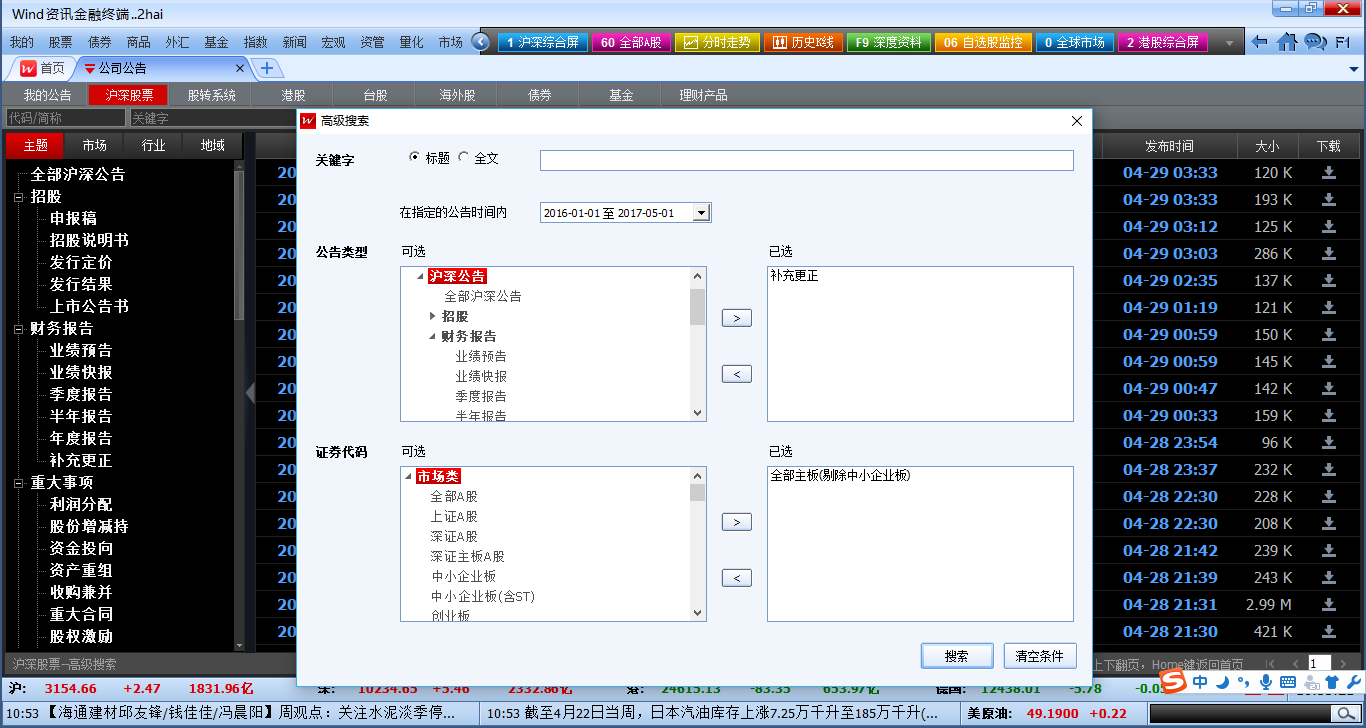Click the 代码/简称 code input field
Screen dimensions: 1366x728
pyautogui.click(x=65, y=118)
